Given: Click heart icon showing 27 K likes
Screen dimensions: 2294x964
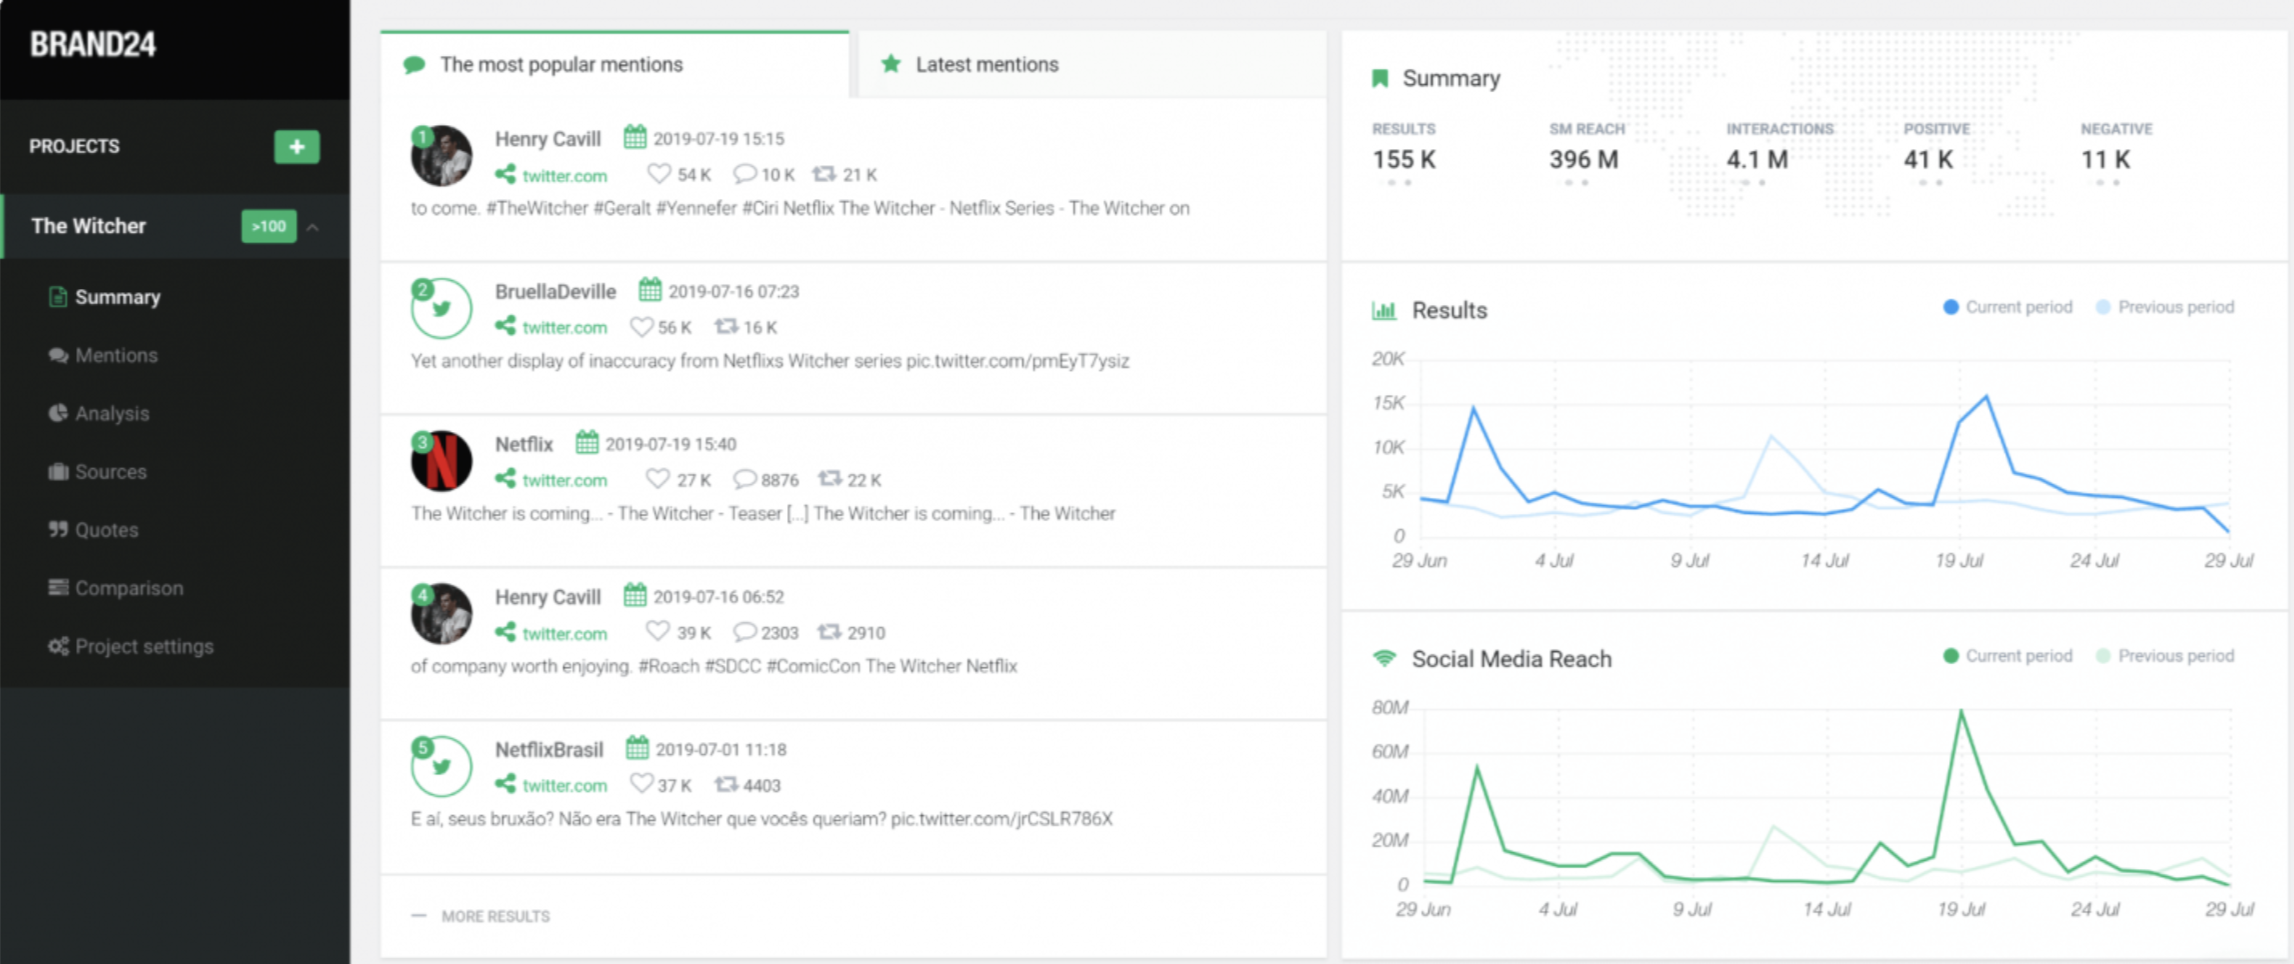Looking at the screenshot, I should (657, 479).
